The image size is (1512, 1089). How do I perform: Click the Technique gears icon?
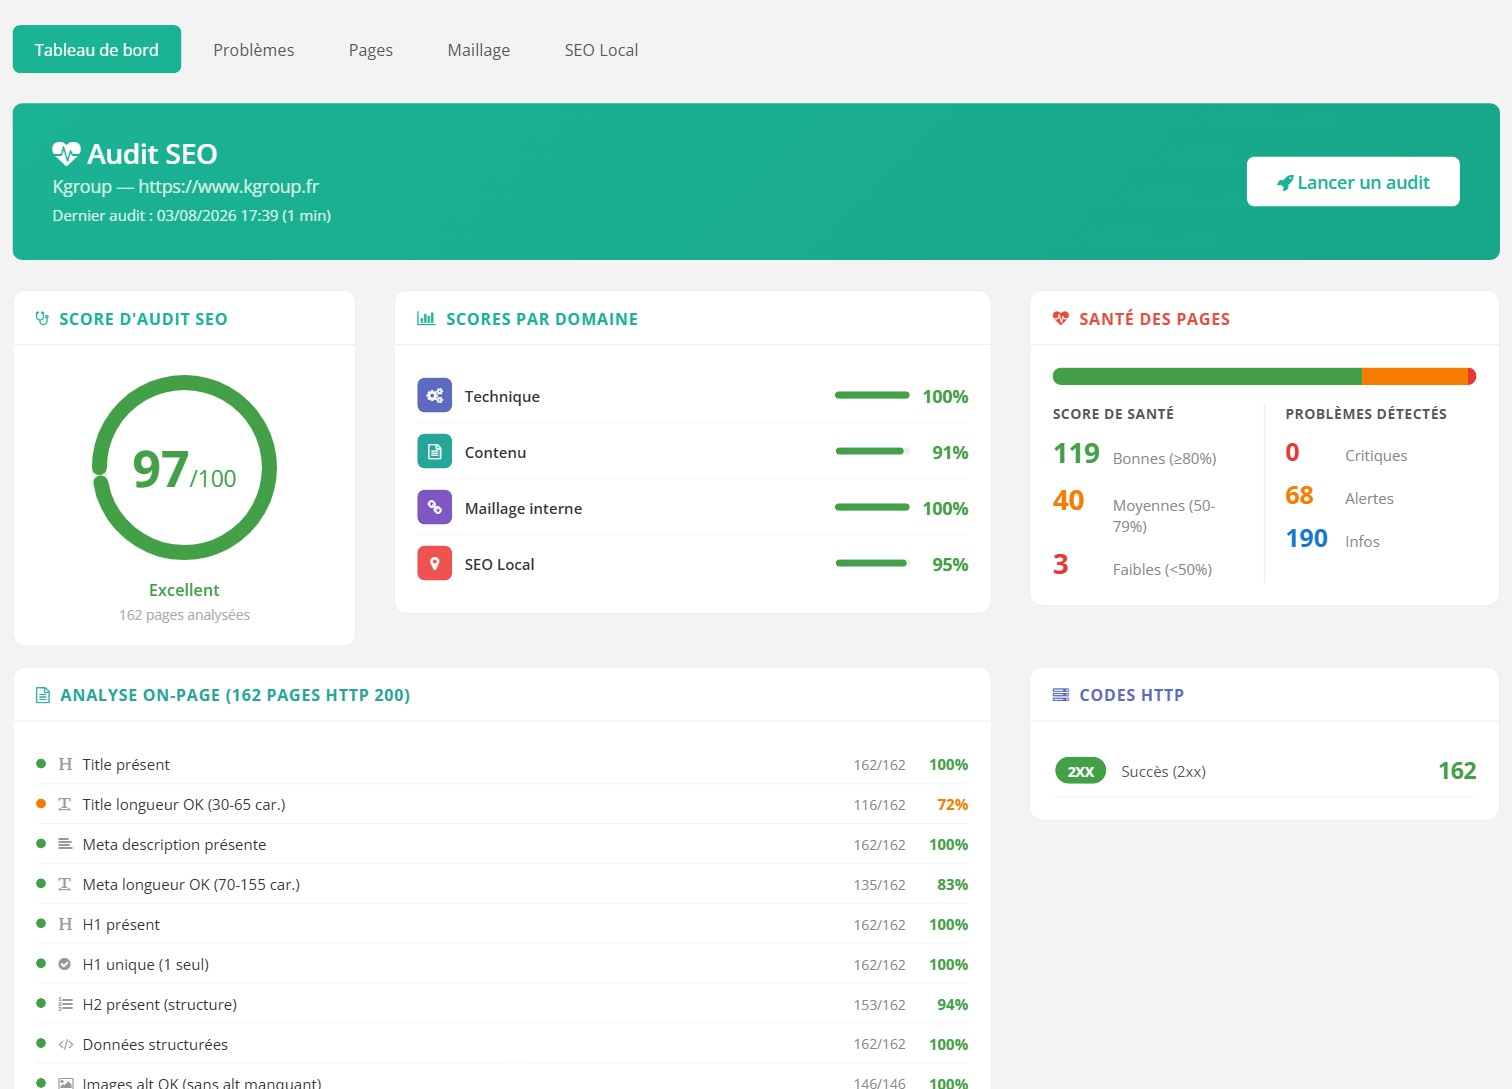[434, 396]
